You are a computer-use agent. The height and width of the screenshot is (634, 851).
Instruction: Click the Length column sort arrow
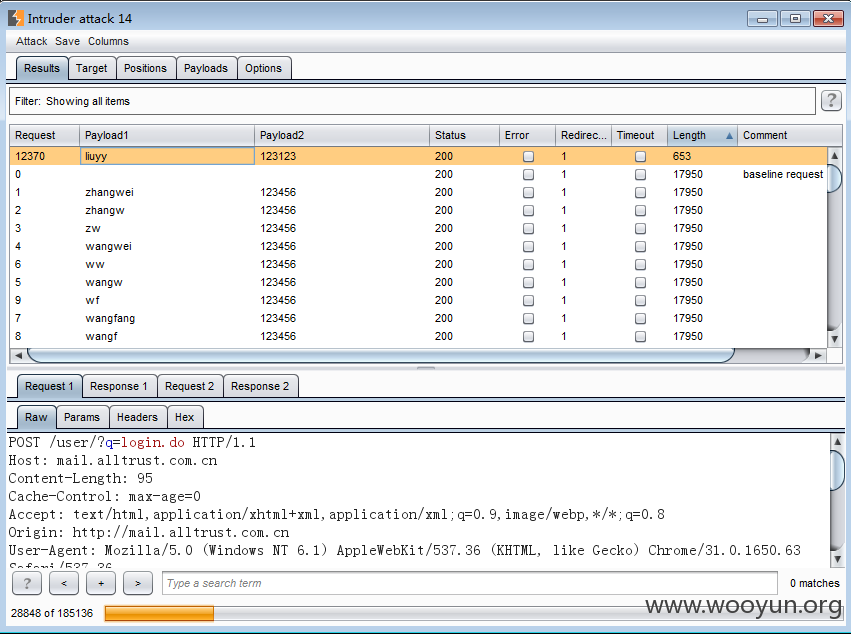729,136
